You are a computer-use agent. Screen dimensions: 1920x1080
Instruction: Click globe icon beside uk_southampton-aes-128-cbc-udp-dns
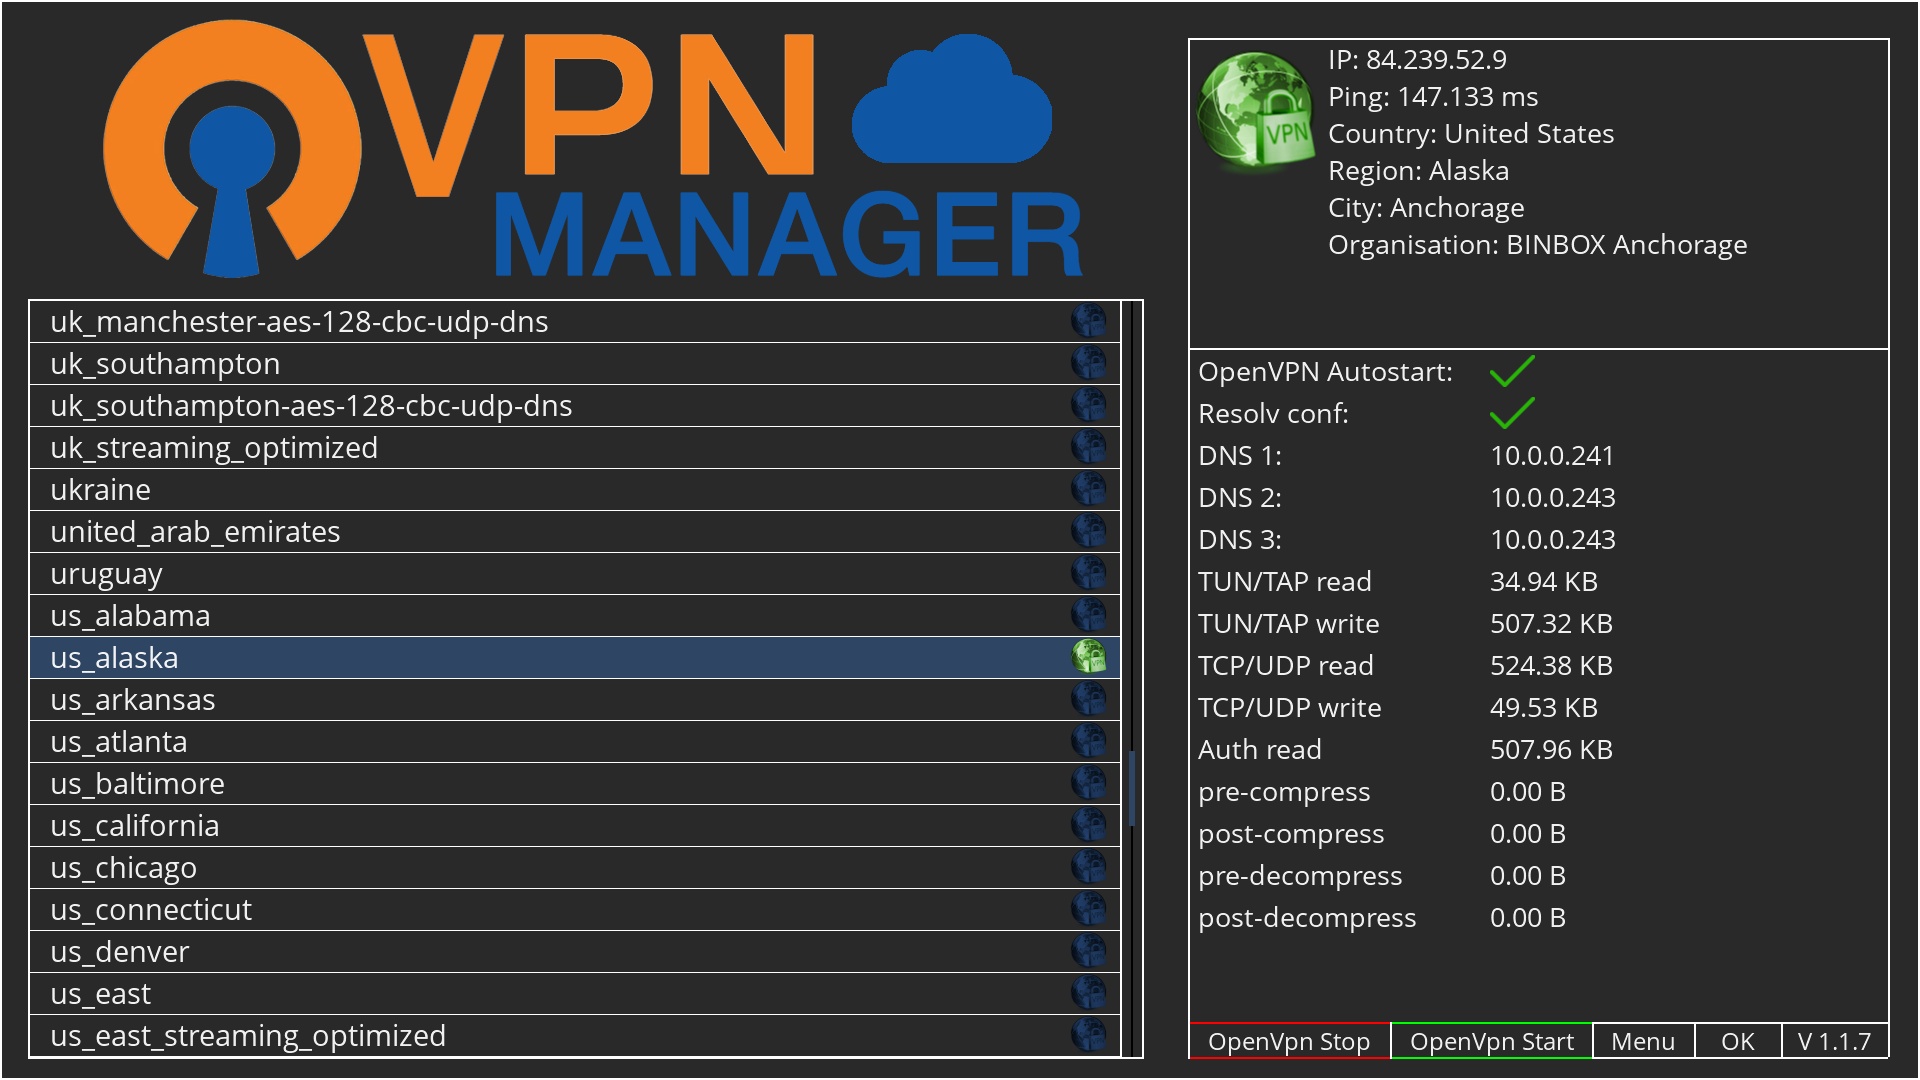[x=1089, y=405]
